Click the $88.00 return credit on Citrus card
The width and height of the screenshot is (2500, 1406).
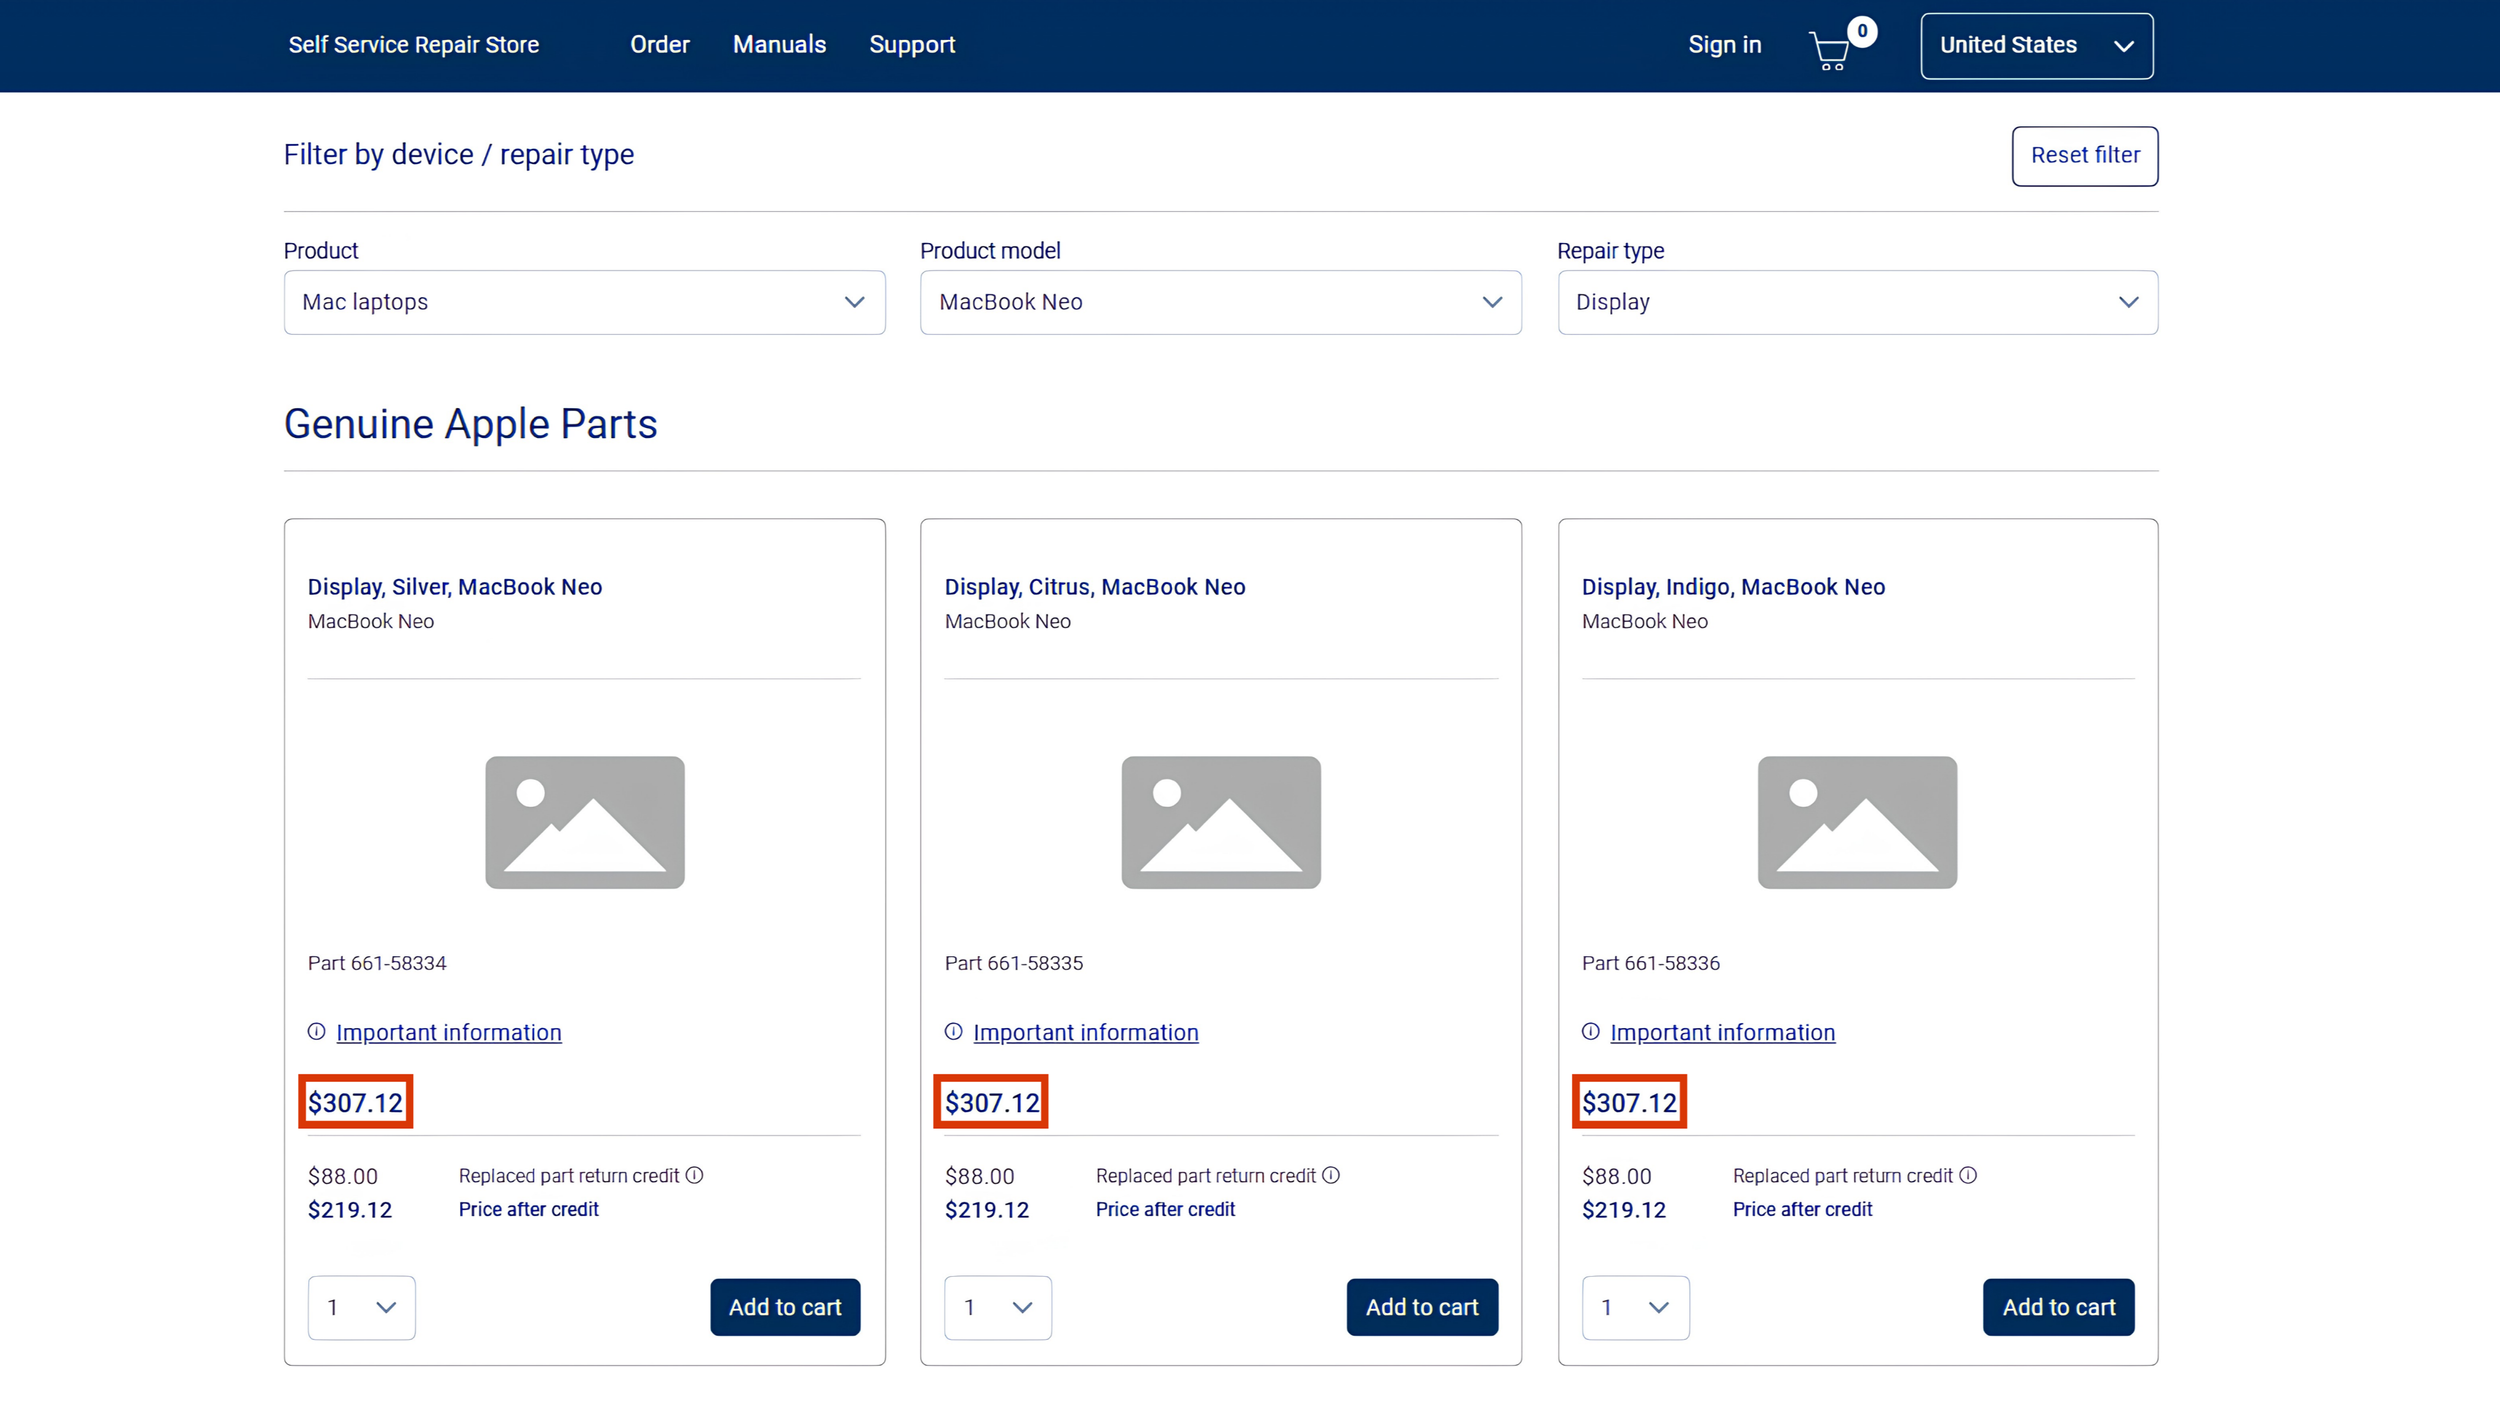(x=980, y=1176)
